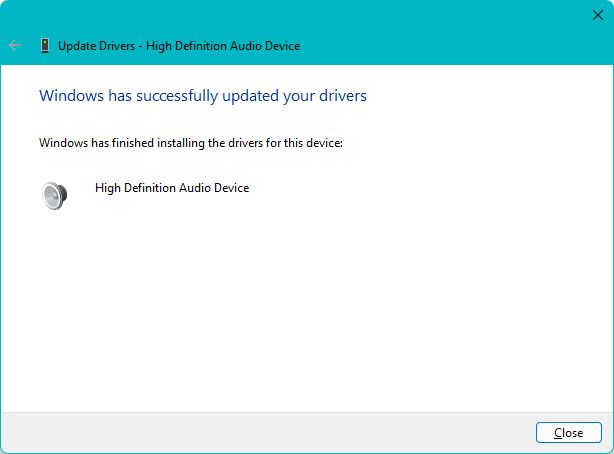Click the back arrow in the title bar

coord(14,45)
